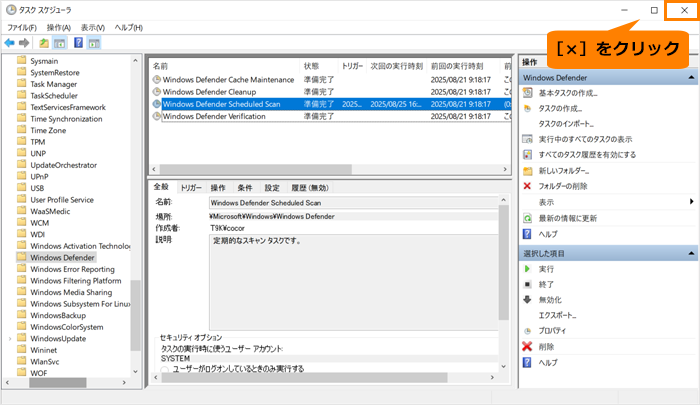Open the ファイル(F) menu
Viewport: 700px width, 405px height.
click(x=21, y=28)
